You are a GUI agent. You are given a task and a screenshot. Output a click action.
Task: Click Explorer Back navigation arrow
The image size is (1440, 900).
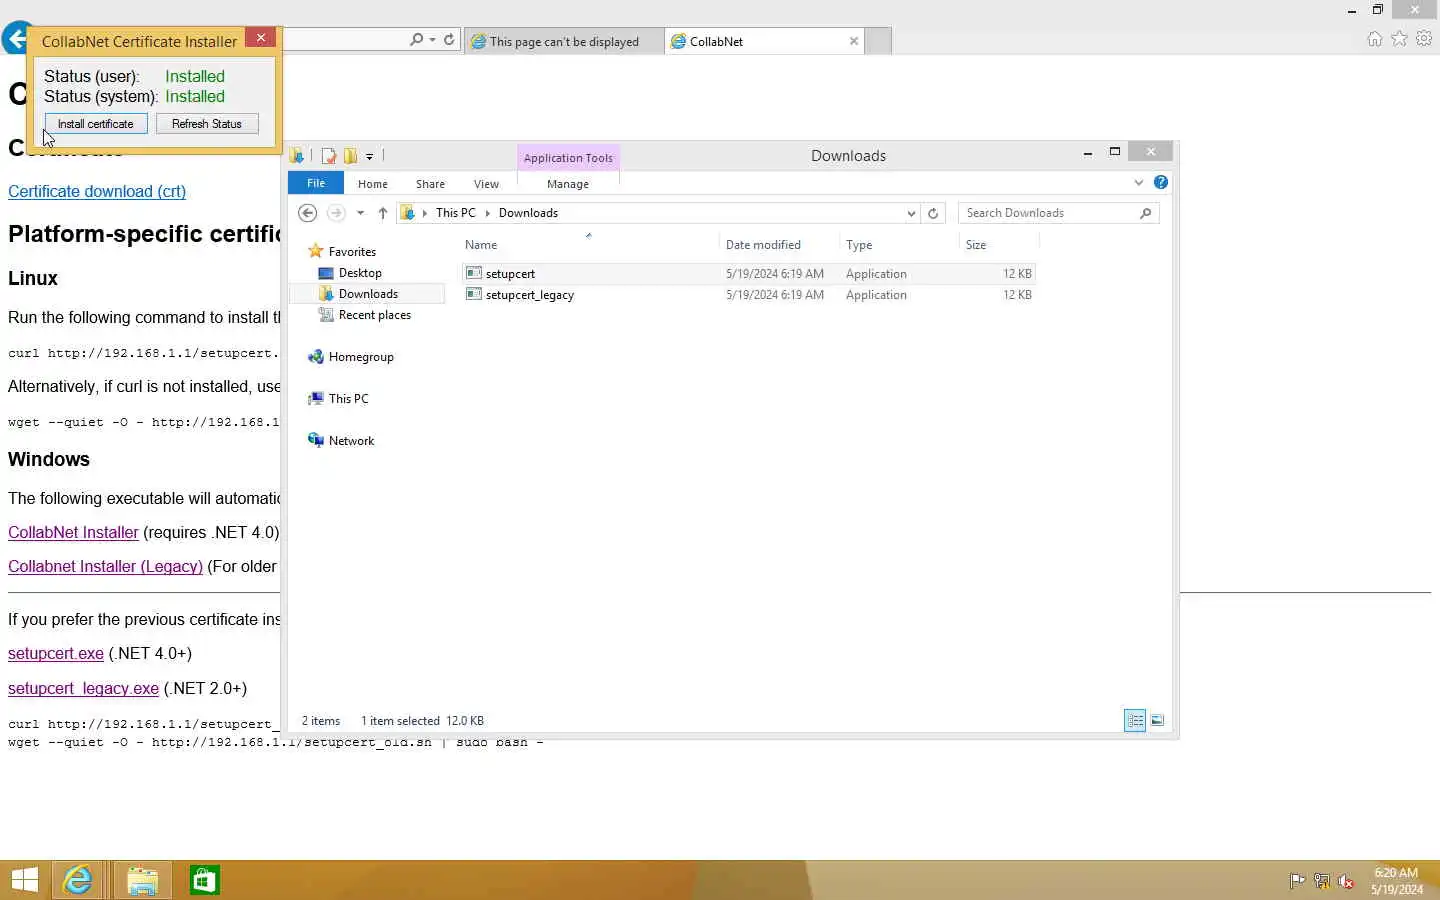pos(308,213)
